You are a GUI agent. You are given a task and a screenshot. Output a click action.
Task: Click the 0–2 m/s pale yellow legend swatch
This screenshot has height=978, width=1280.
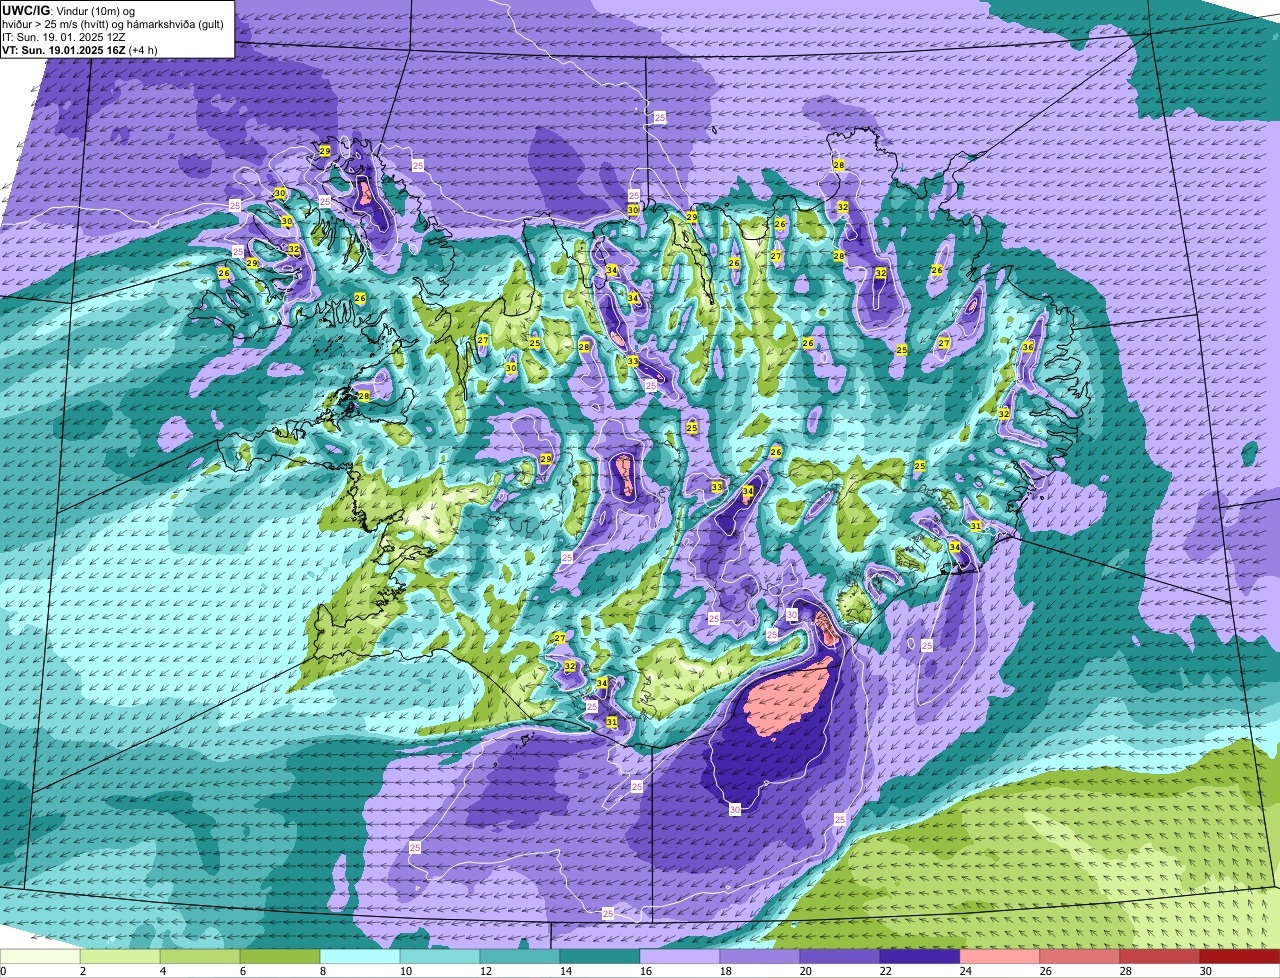(x=40, y=956)
